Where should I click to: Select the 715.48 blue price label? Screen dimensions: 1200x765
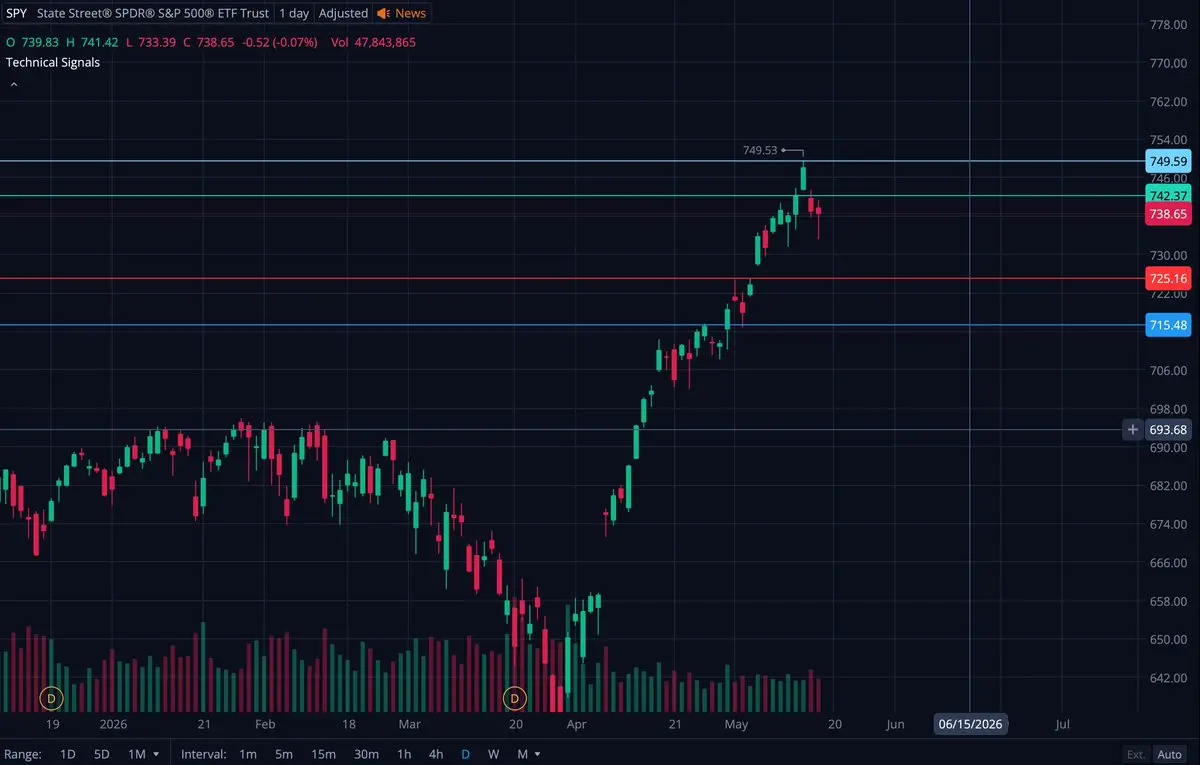click(1168, 325)
